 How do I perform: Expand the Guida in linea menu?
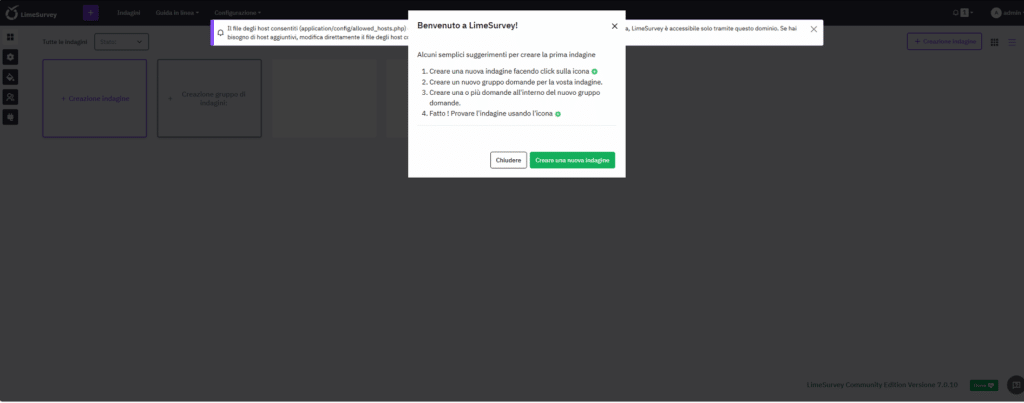177,12
